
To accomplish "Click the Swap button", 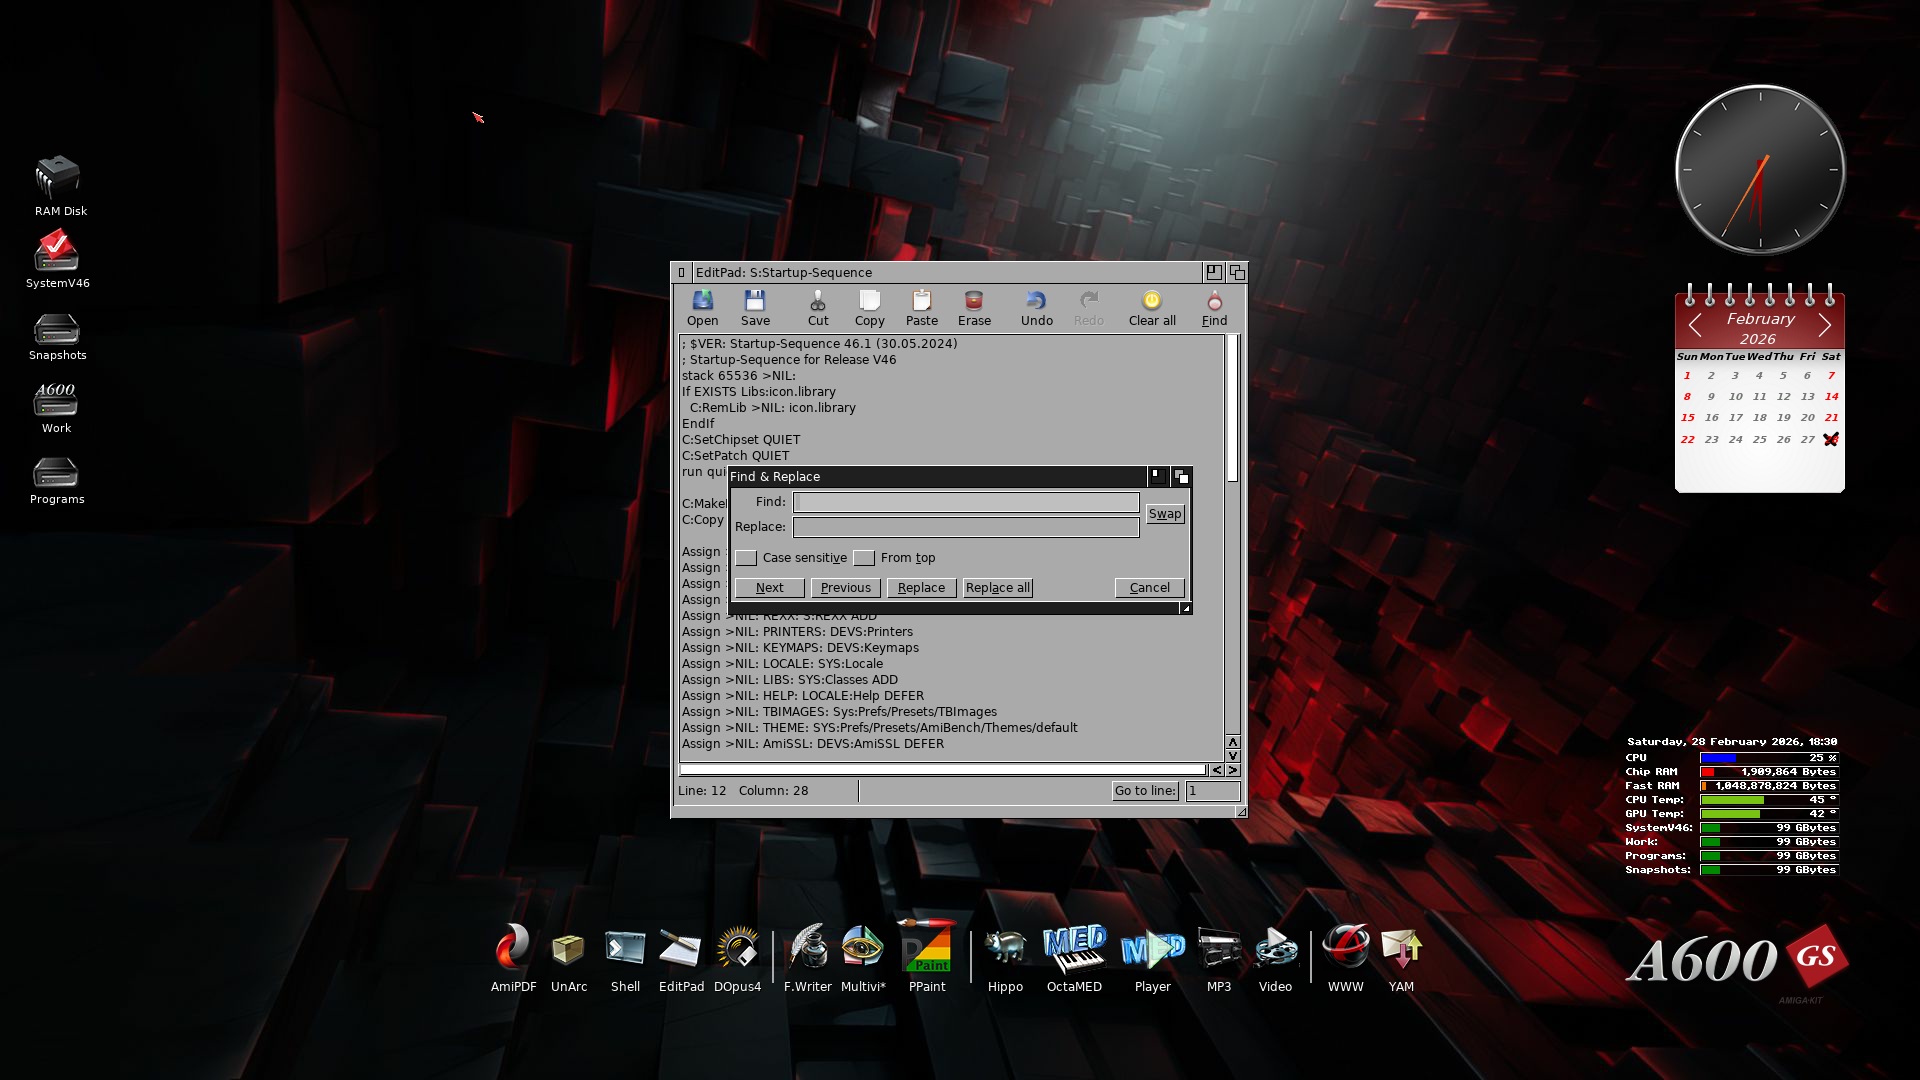I will coord(1164,514).
